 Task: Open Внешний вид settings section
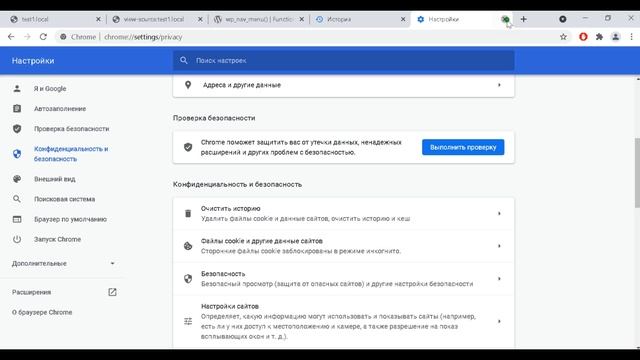[x=55, y=179]
